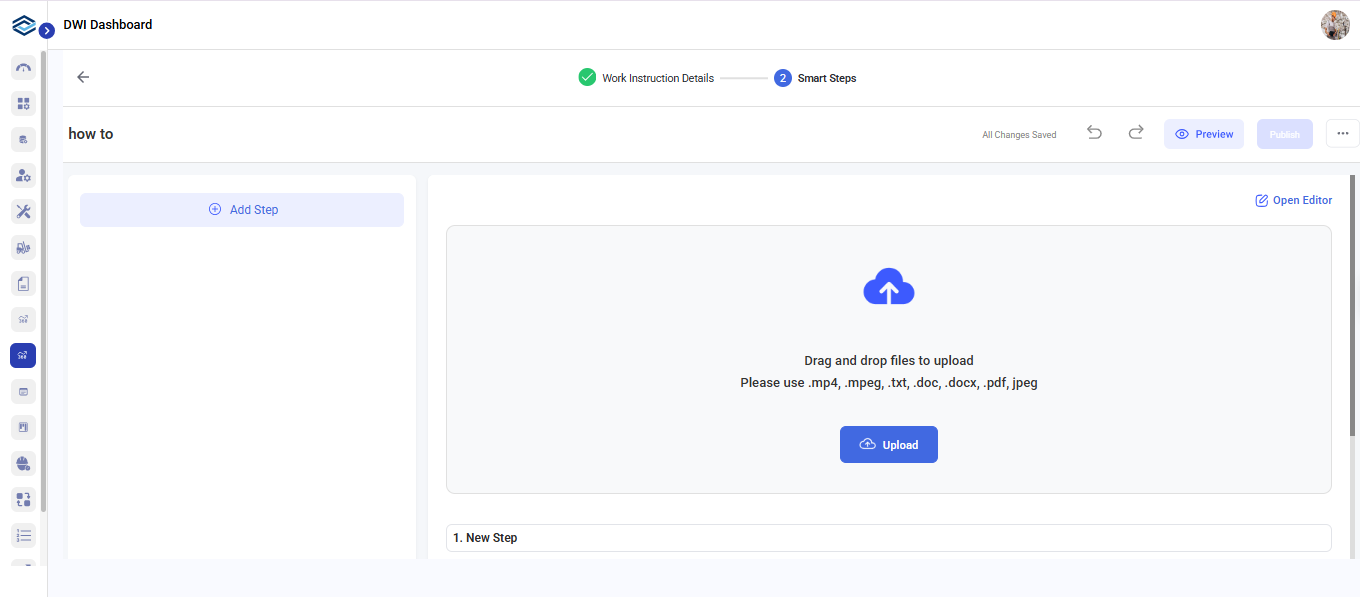
Task: Click the undo arrow icon
Action: (x=1095, y=133)
